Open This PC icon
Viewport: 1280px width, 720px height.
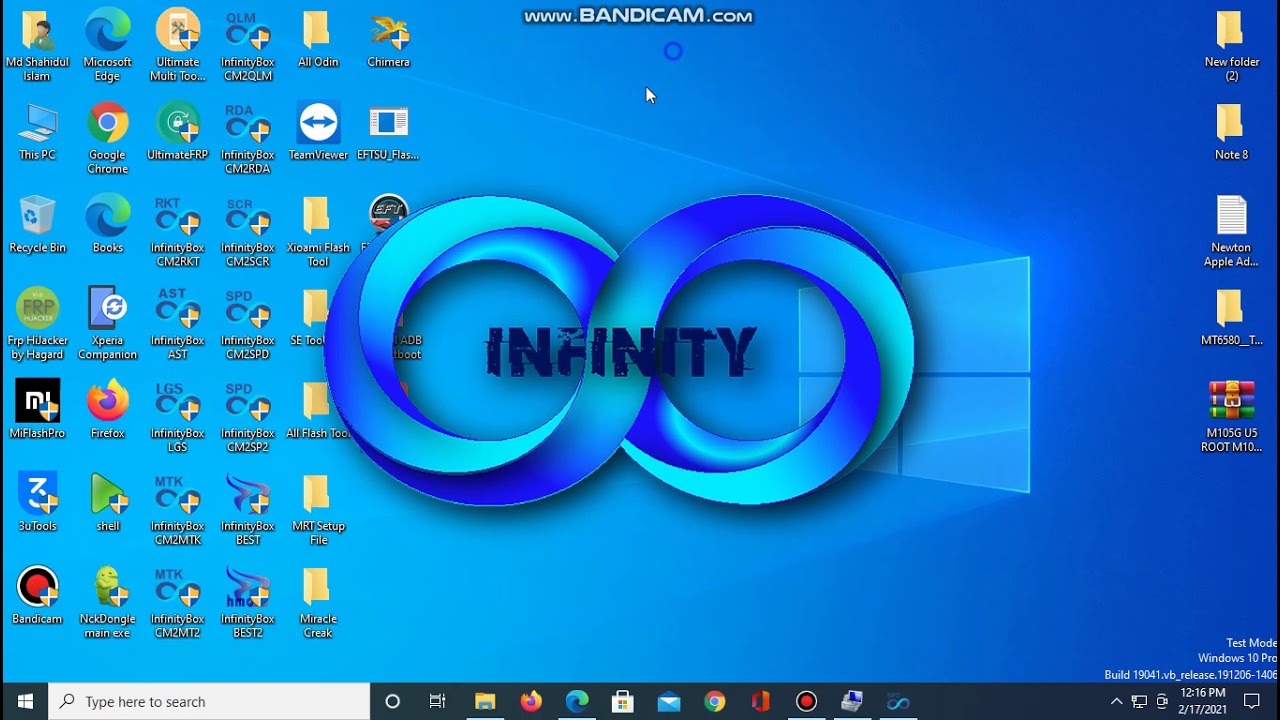pos(37,132)
